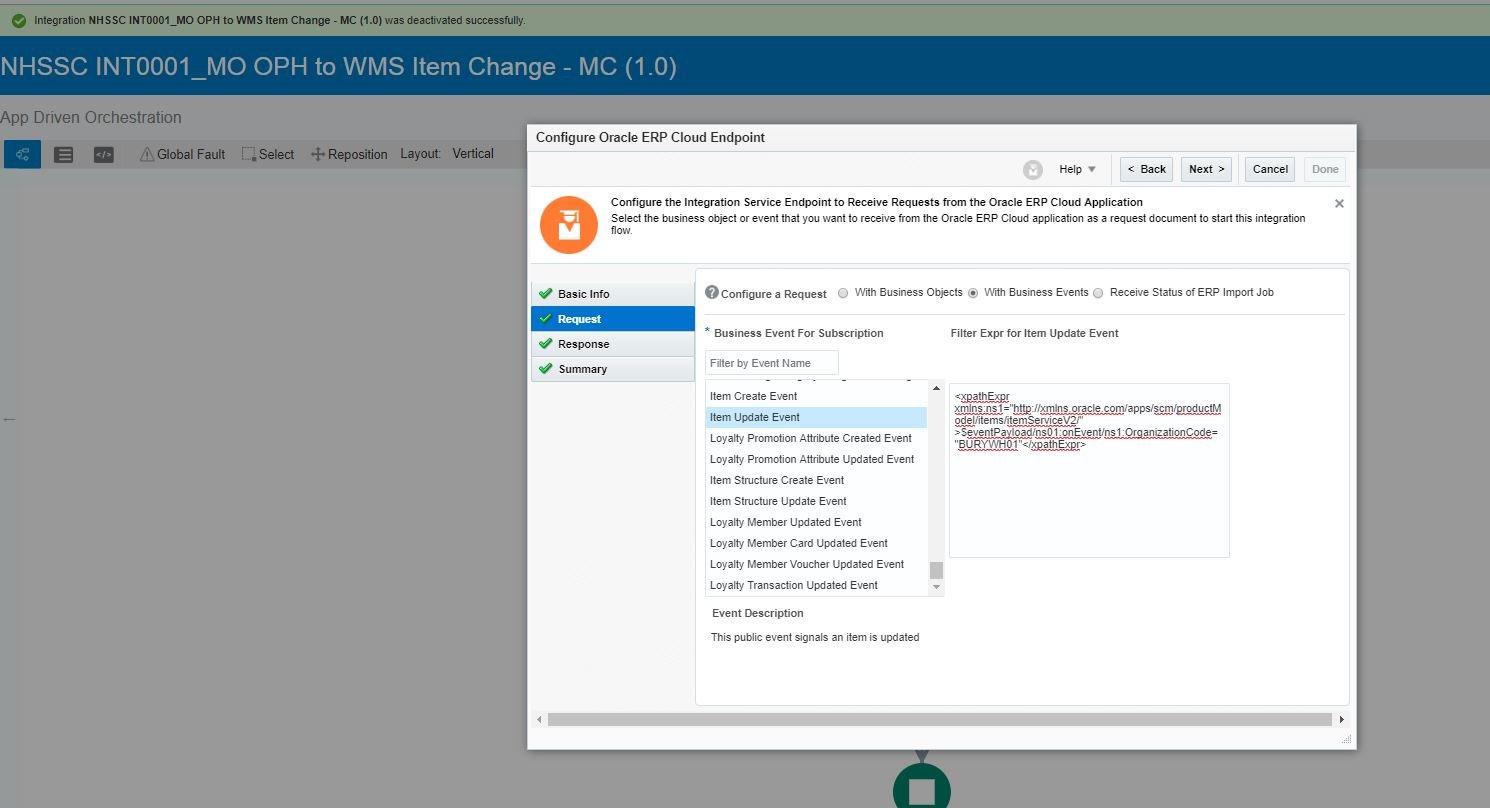
Task: Open the Help dropdown
Action: [x=1075, y=169]
